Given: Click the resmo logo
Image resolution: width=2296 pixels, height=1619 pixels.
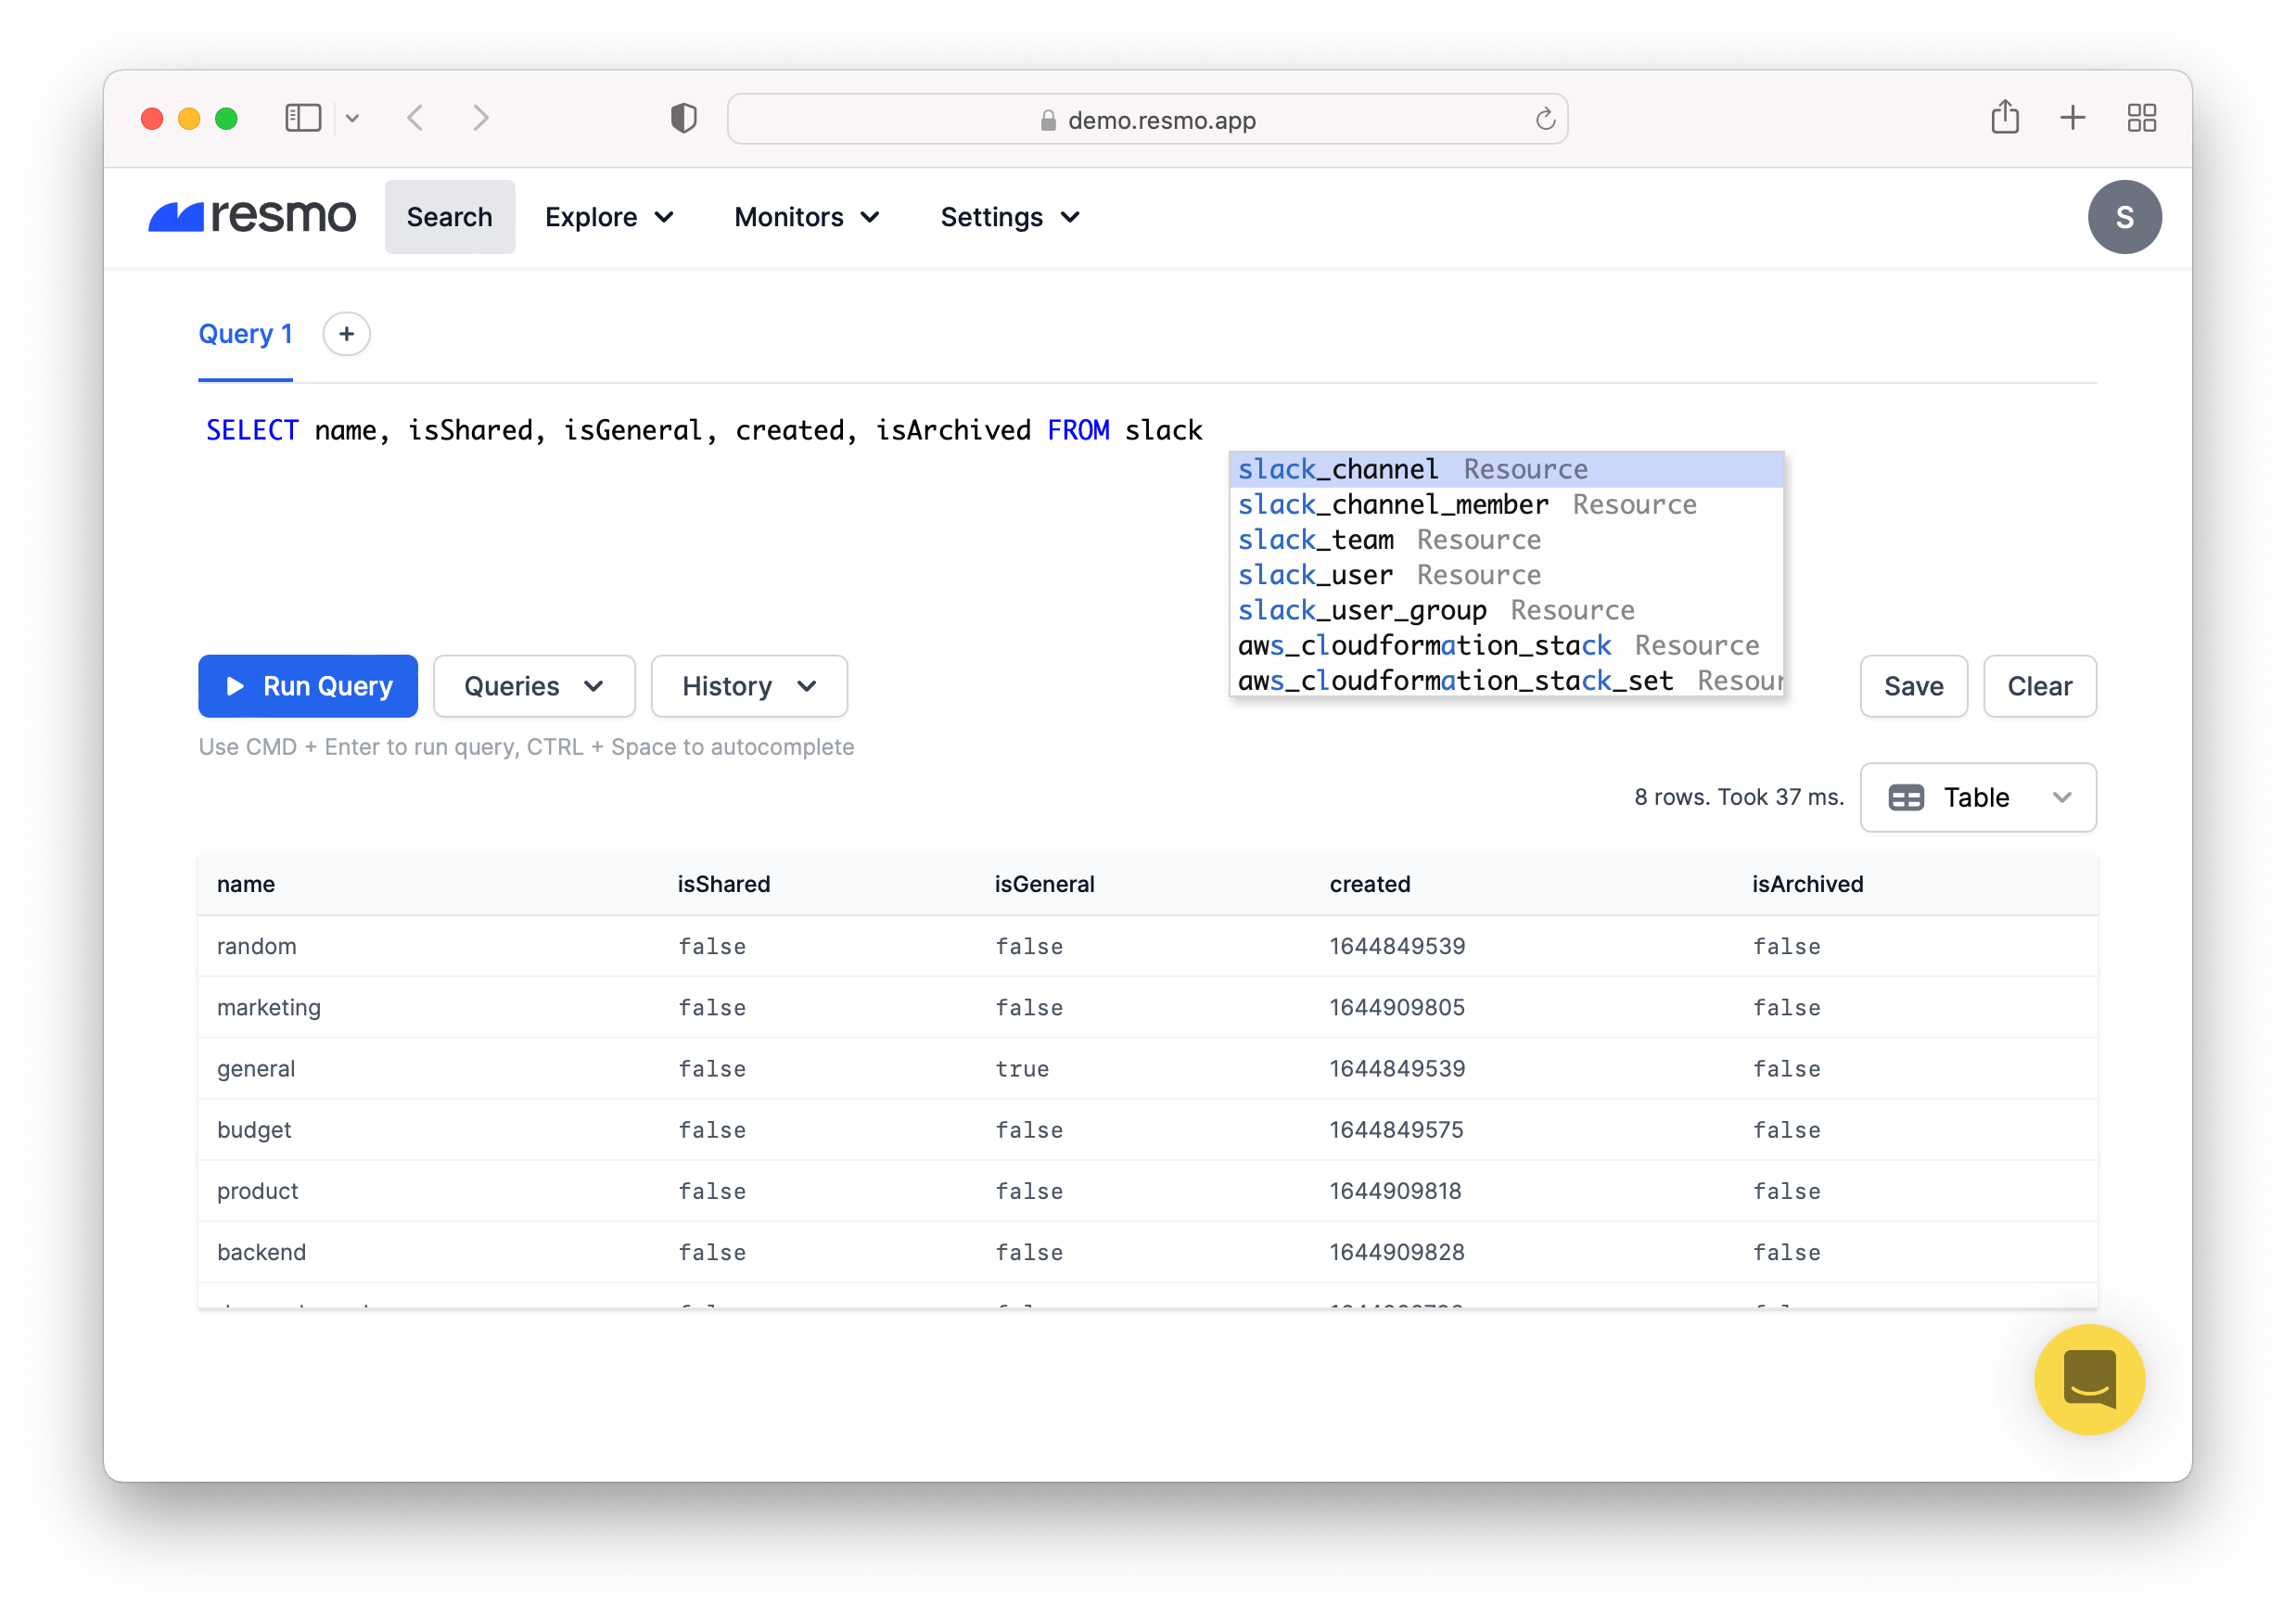Looking at the screenshot, I should (252, 217).
